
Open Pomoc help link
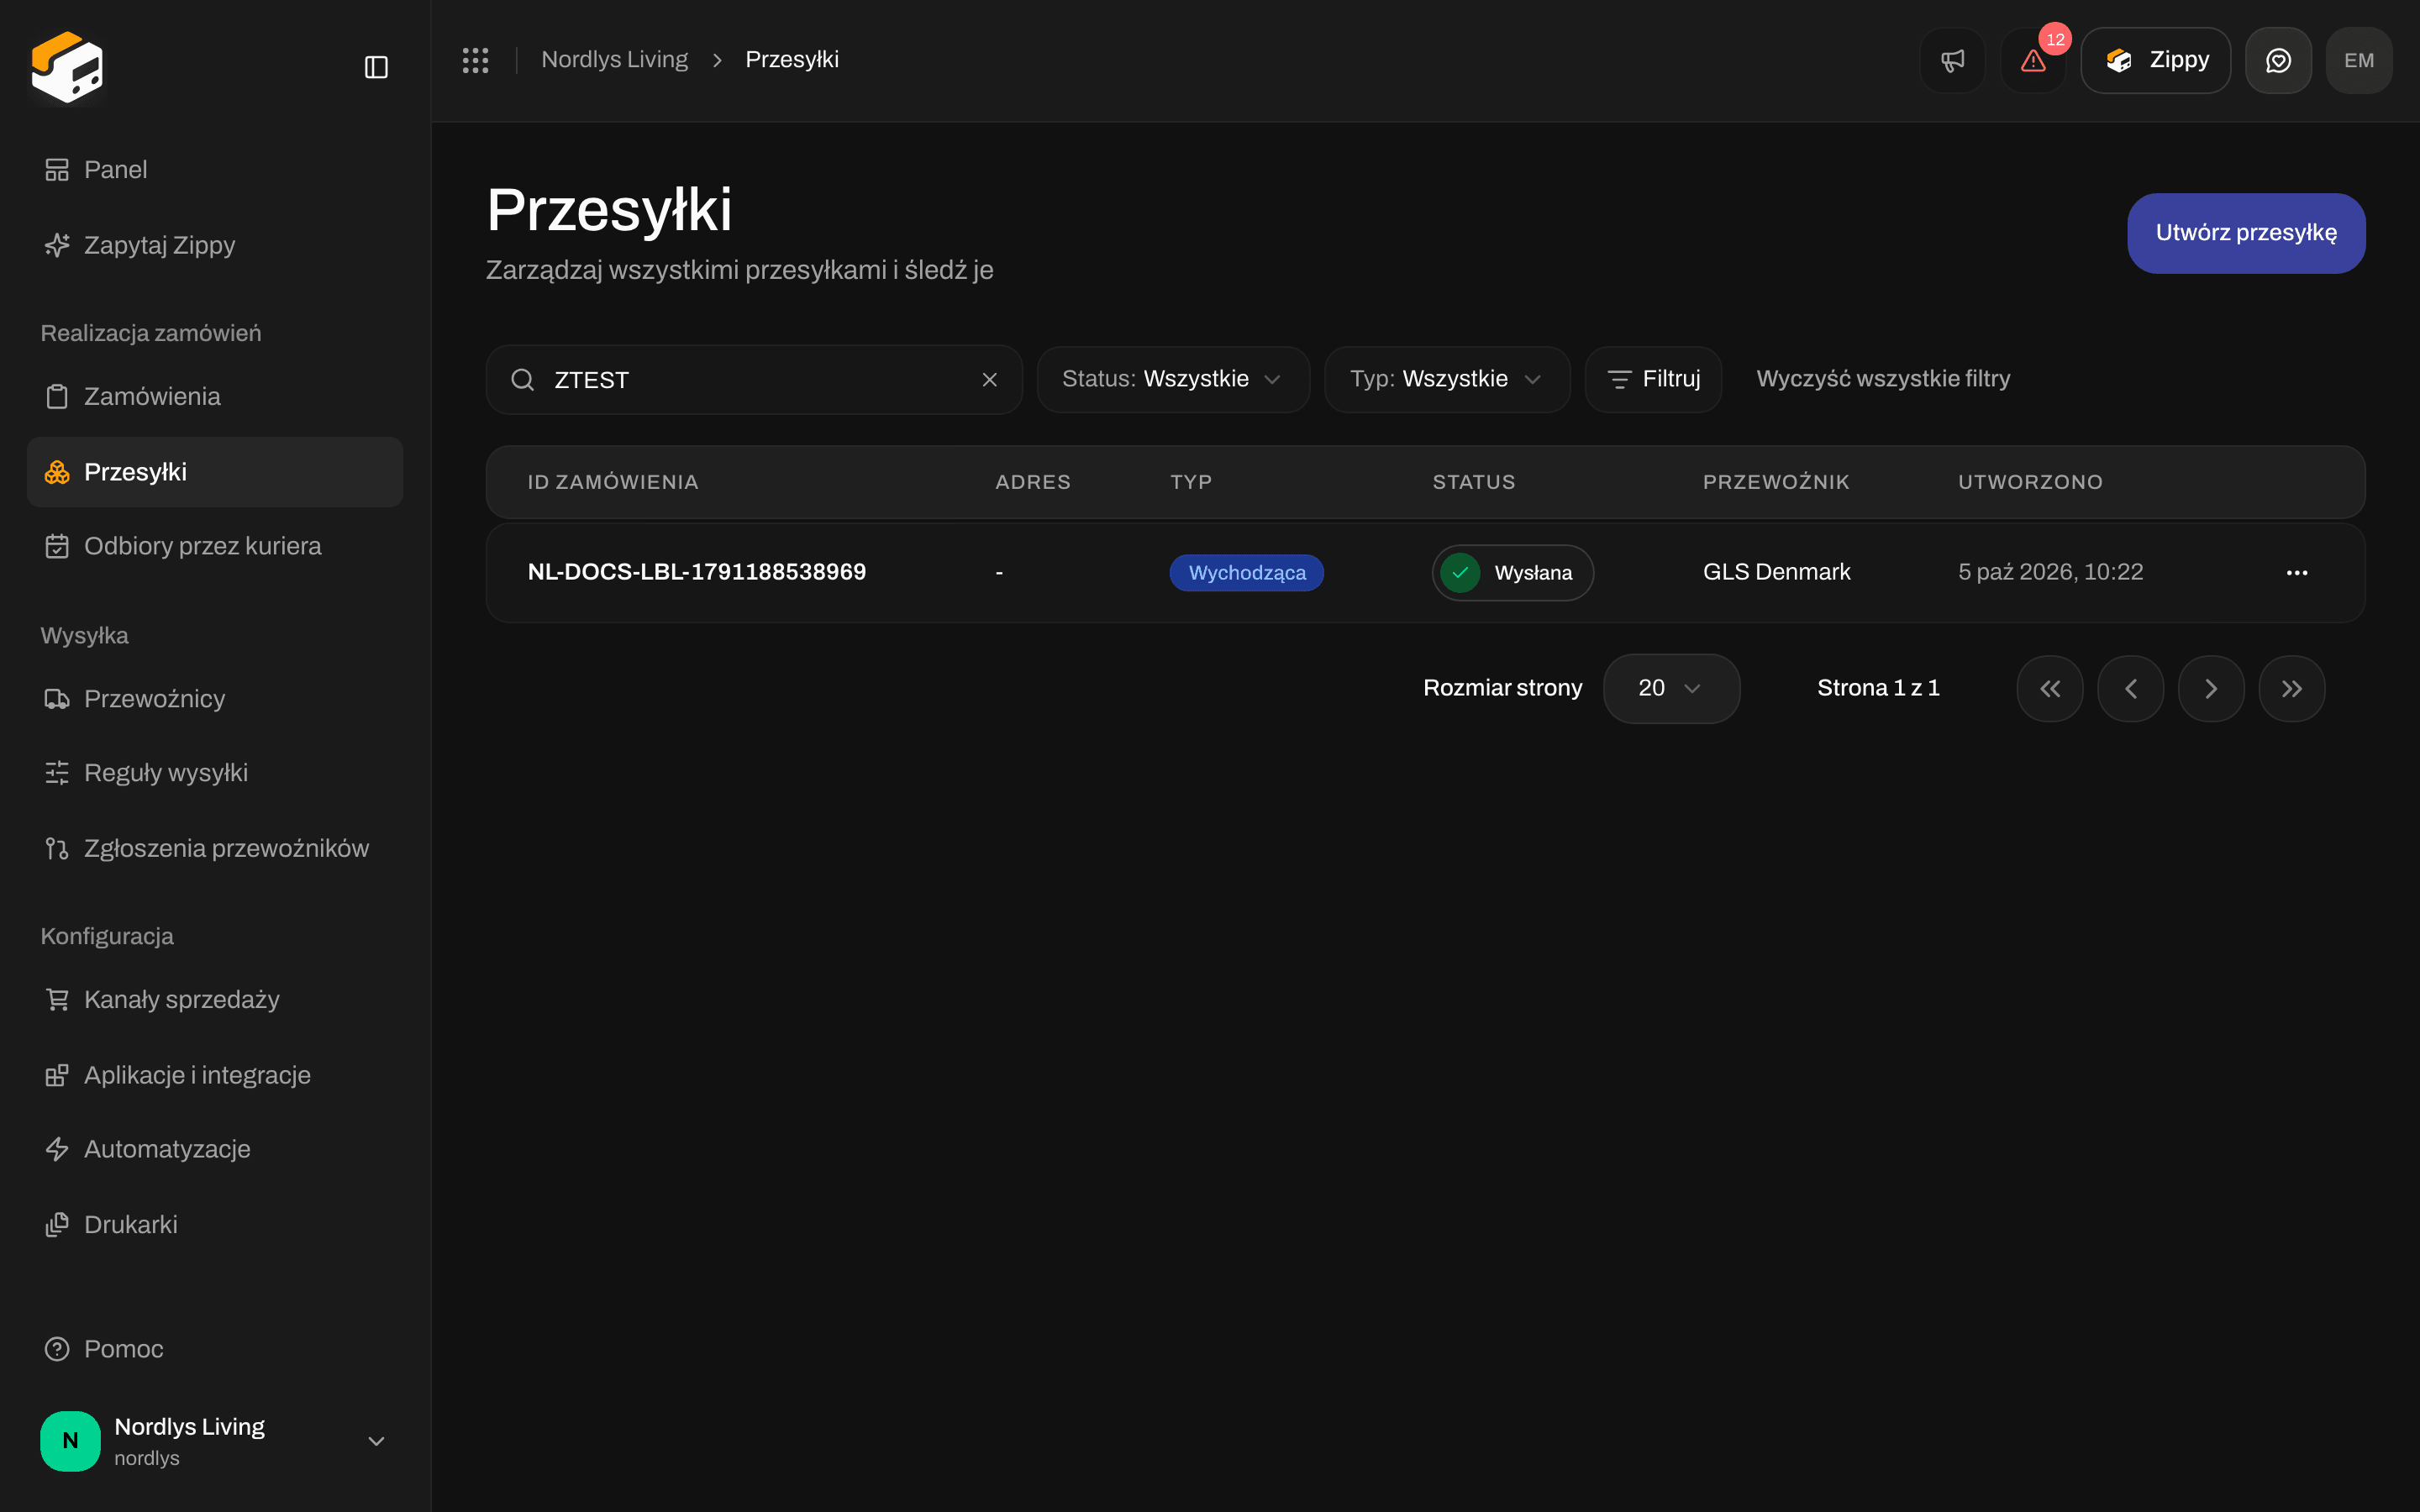[215, 1349]
